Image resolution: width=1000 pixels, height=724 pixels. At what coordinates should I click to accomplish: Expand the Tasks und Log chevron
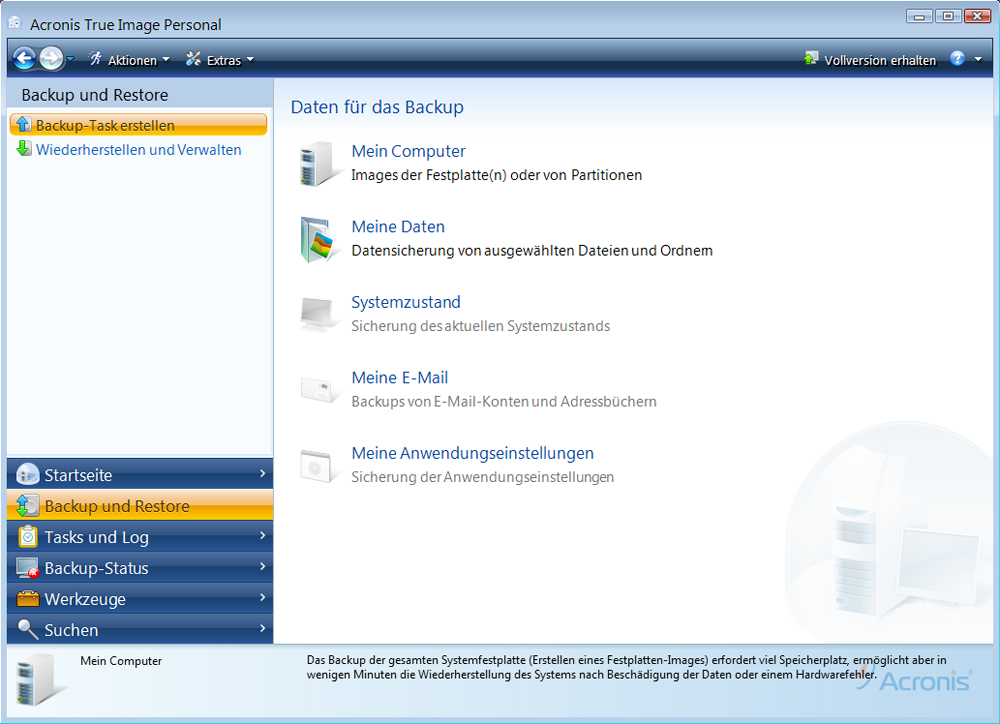tap(262, 536)
